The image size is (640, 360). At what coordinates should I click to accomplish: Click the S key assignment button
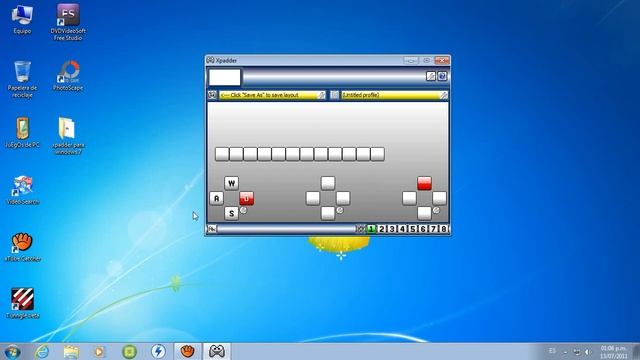(x=231, y=213)
